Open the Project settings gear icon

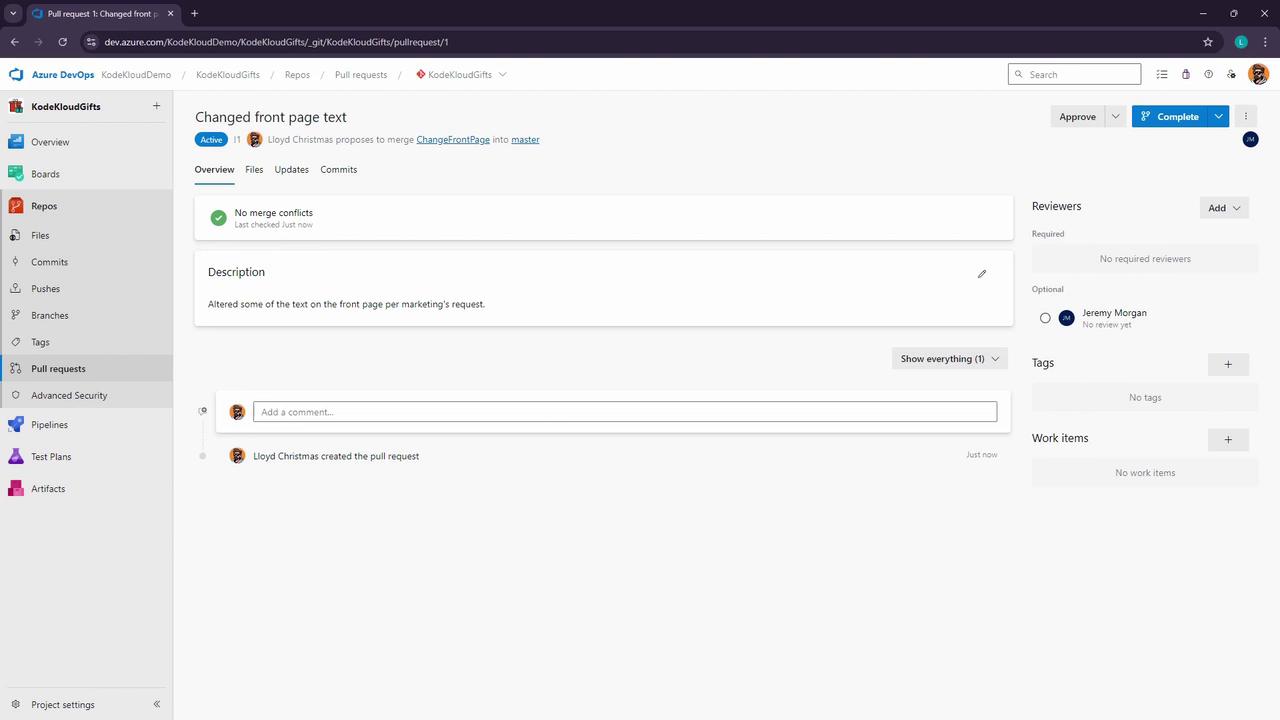pyautogui.click(x=15, y=704)
